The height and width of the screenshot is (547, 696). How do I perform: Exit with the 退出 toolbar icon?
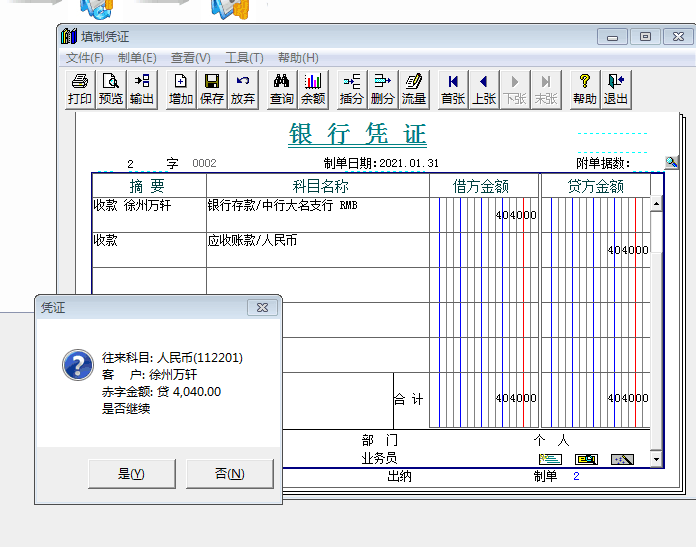point(616,89)
